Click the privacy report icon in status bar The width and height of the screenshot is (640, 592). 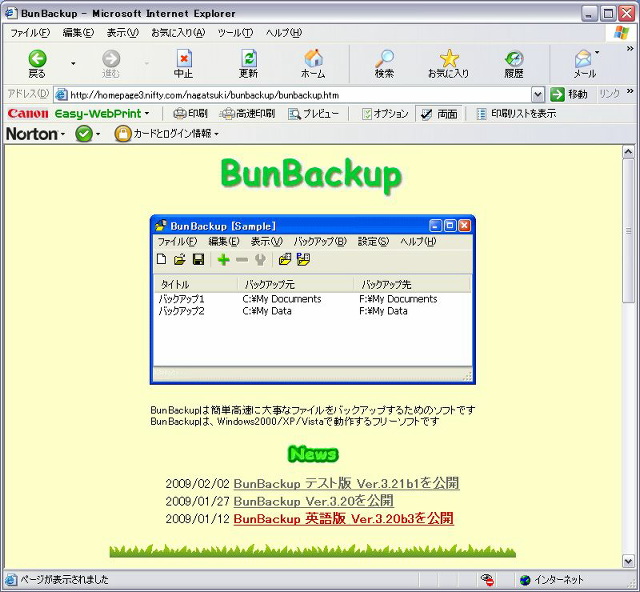click(x=487, y=579)
